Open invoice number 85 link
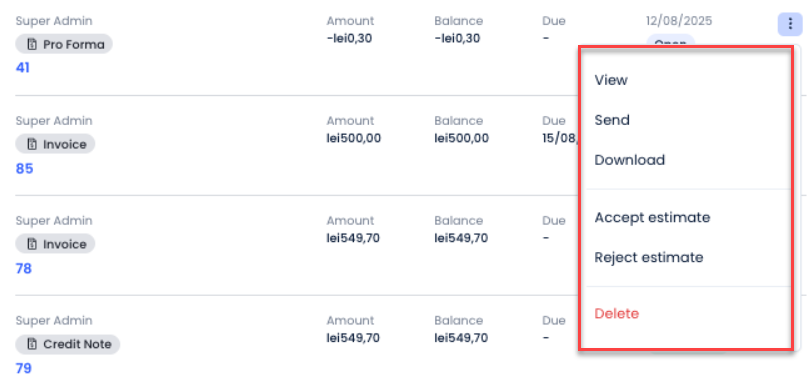Viewport: 812px width, 379px height. click(24, 169)
